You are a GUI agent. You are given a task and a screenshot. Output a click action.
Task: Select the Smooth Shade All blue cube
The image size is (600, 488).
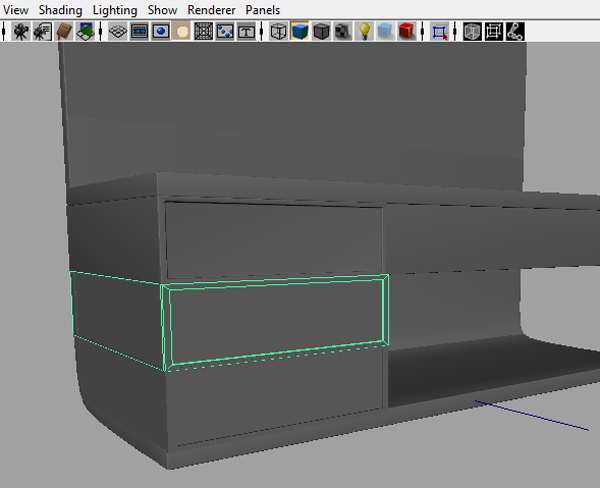300,31
